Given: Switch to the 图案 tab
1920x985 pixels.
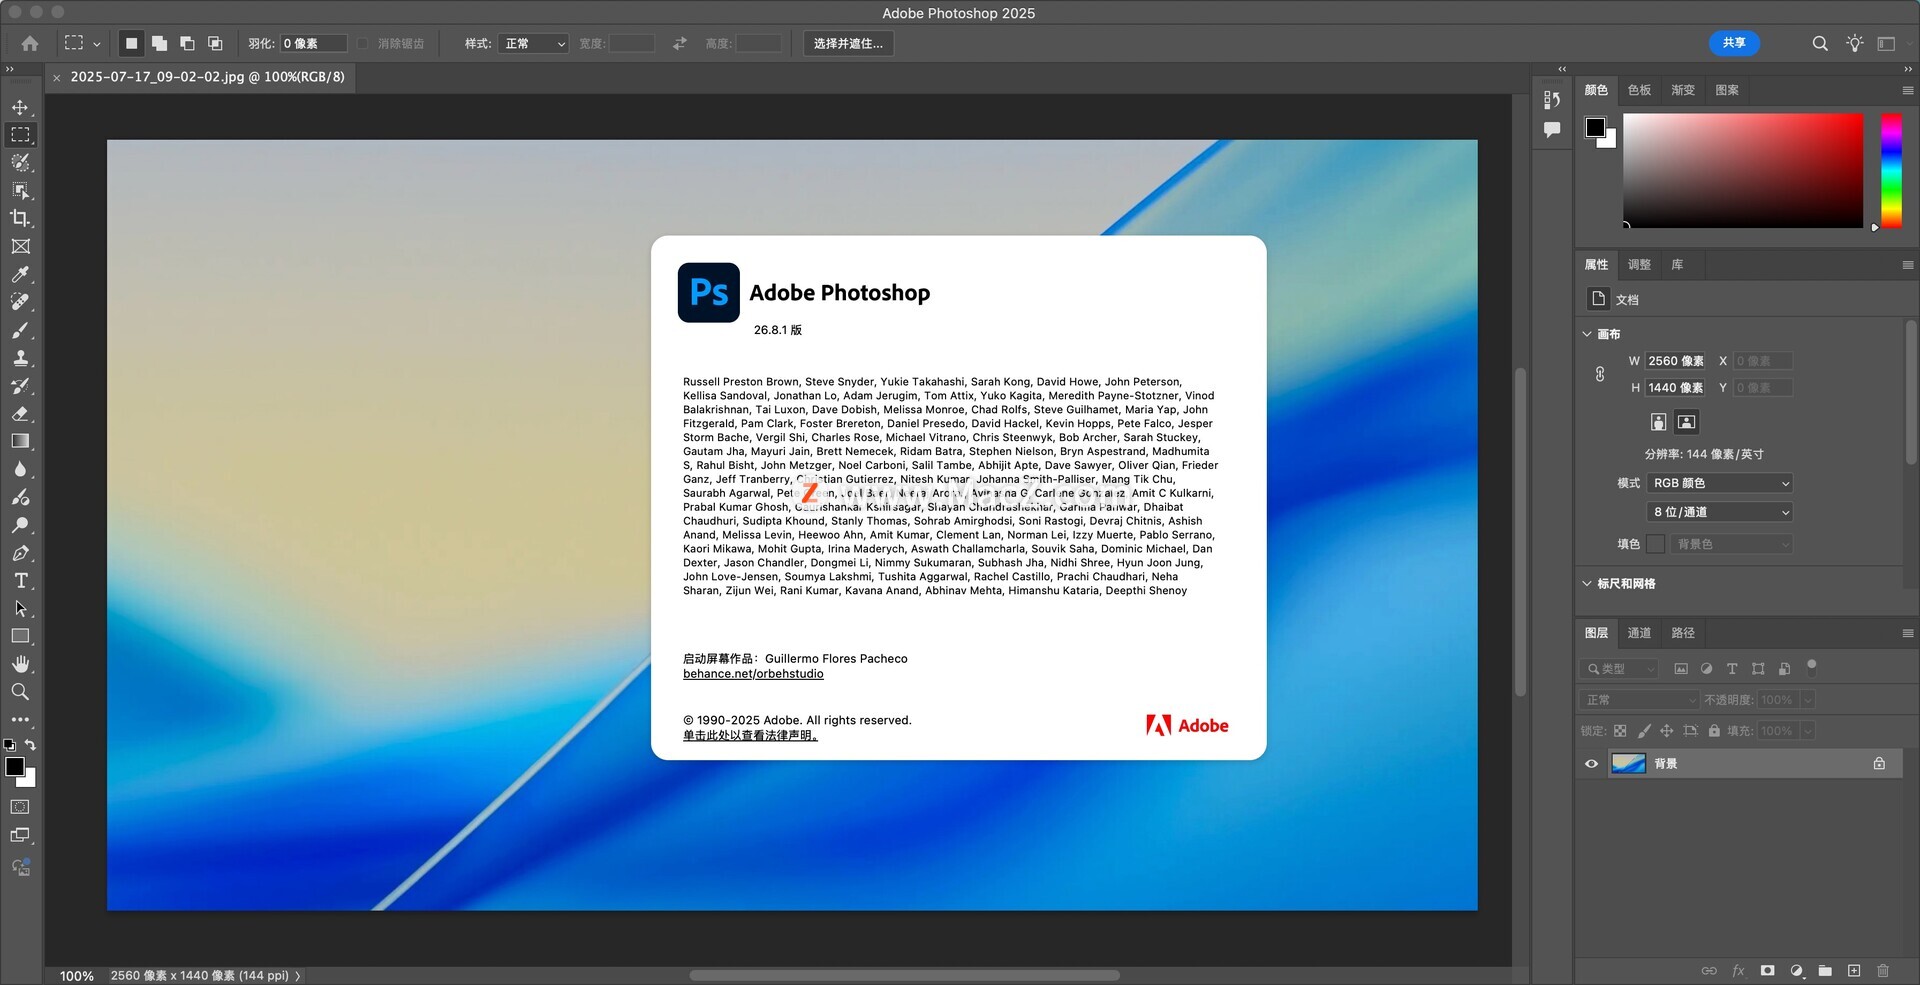Looking at the screenshot, I should [x=1727, y=90].
